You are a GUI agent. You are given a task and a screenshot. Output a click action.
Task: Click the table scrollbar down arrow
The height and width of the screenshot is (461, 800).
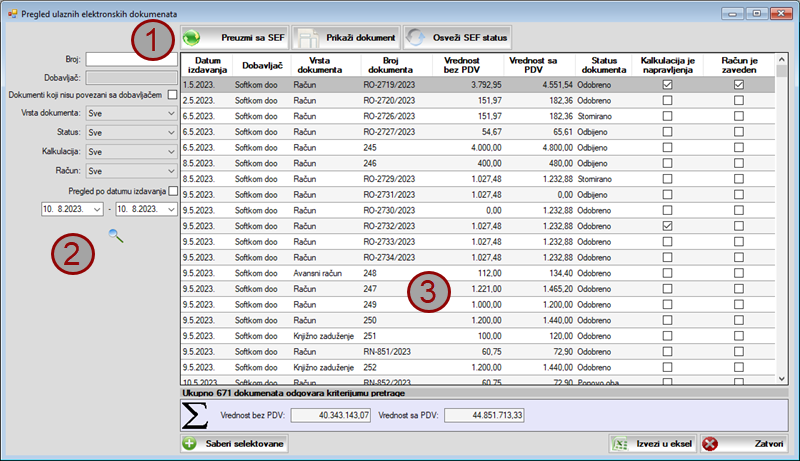click(x=782, y=378)
